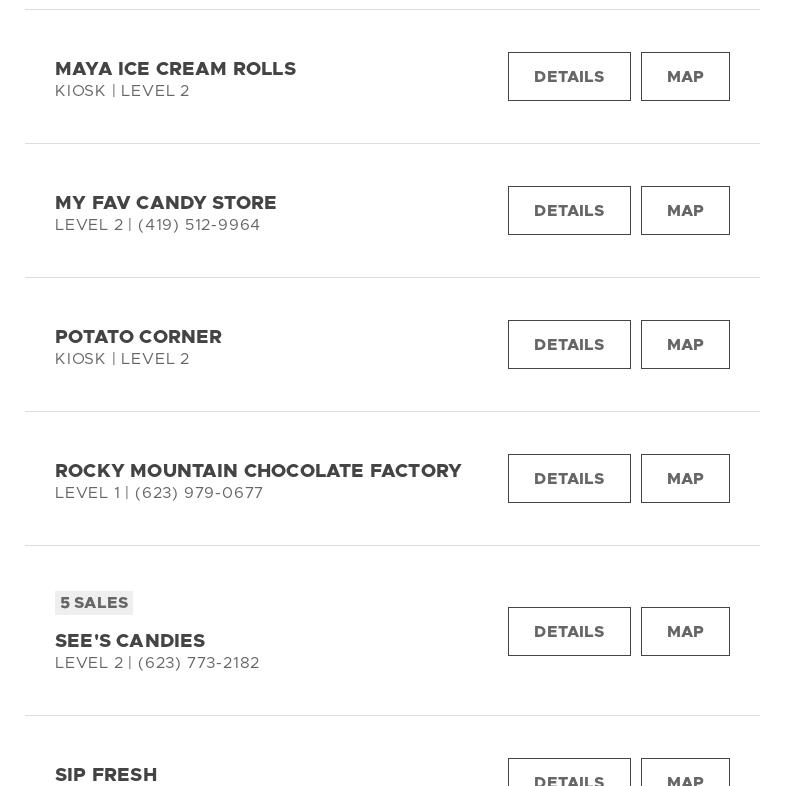Image resolution: width=785 pixels, height=786 pixels.
Task: View See's Candies details
Action: point(569,632)
